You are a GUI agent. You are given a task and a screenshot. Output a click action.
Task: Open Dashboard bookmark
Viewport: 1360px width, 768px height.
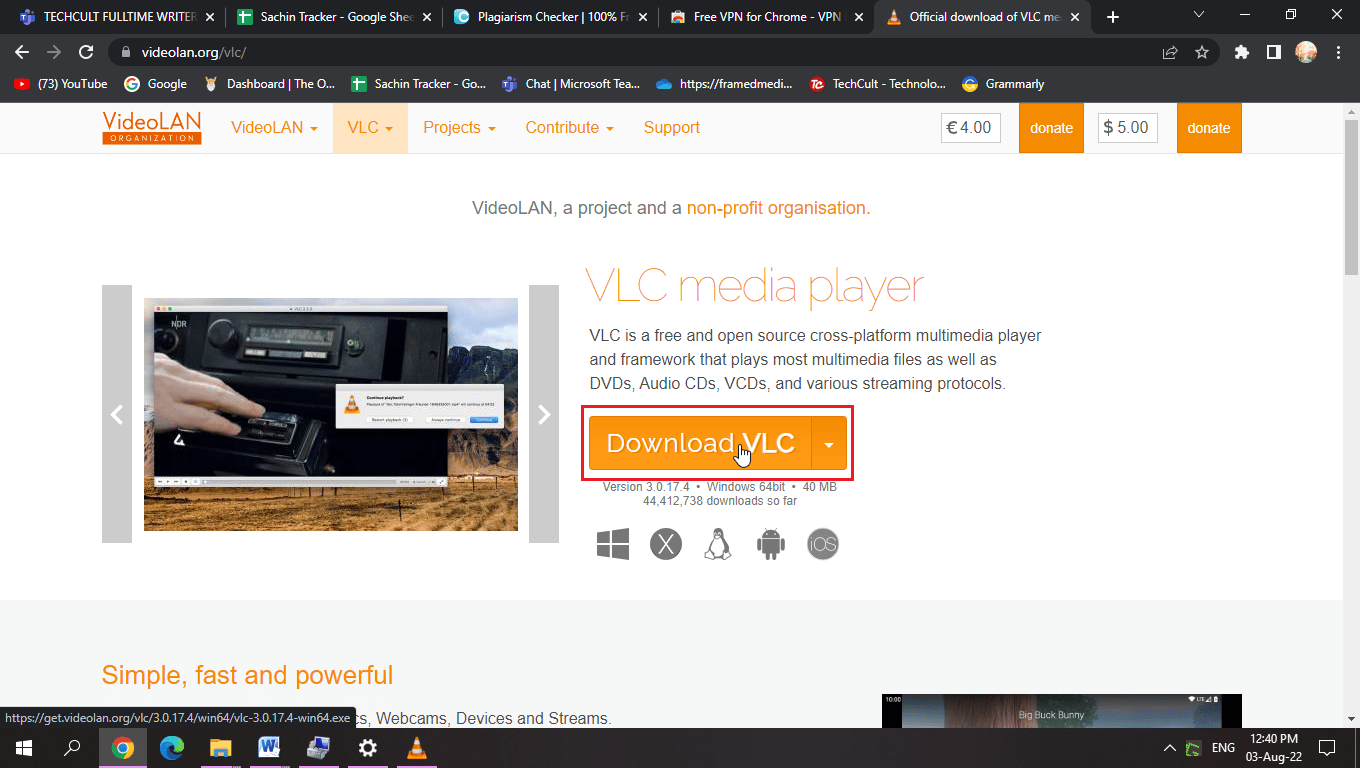pos(270,84)
